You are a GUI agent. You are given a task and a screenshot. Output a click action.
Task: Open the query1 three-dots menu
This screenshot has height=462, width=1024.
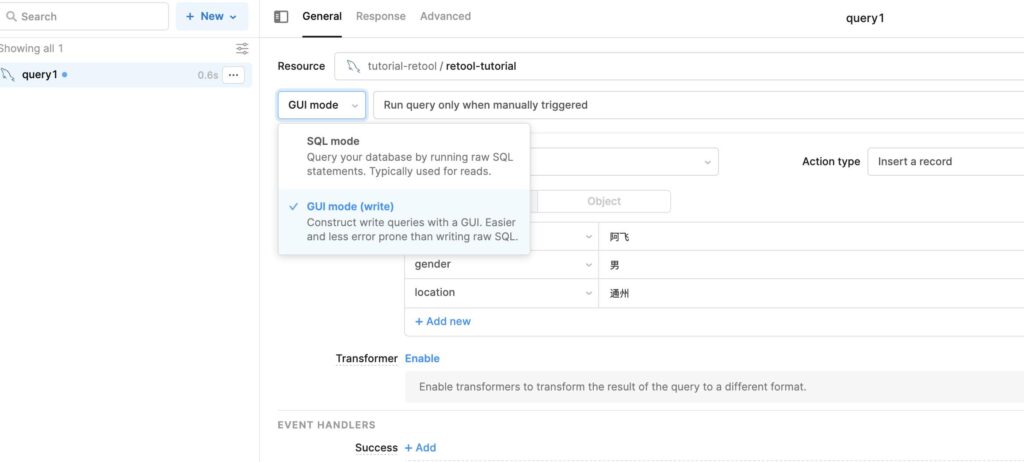point(233,75)
